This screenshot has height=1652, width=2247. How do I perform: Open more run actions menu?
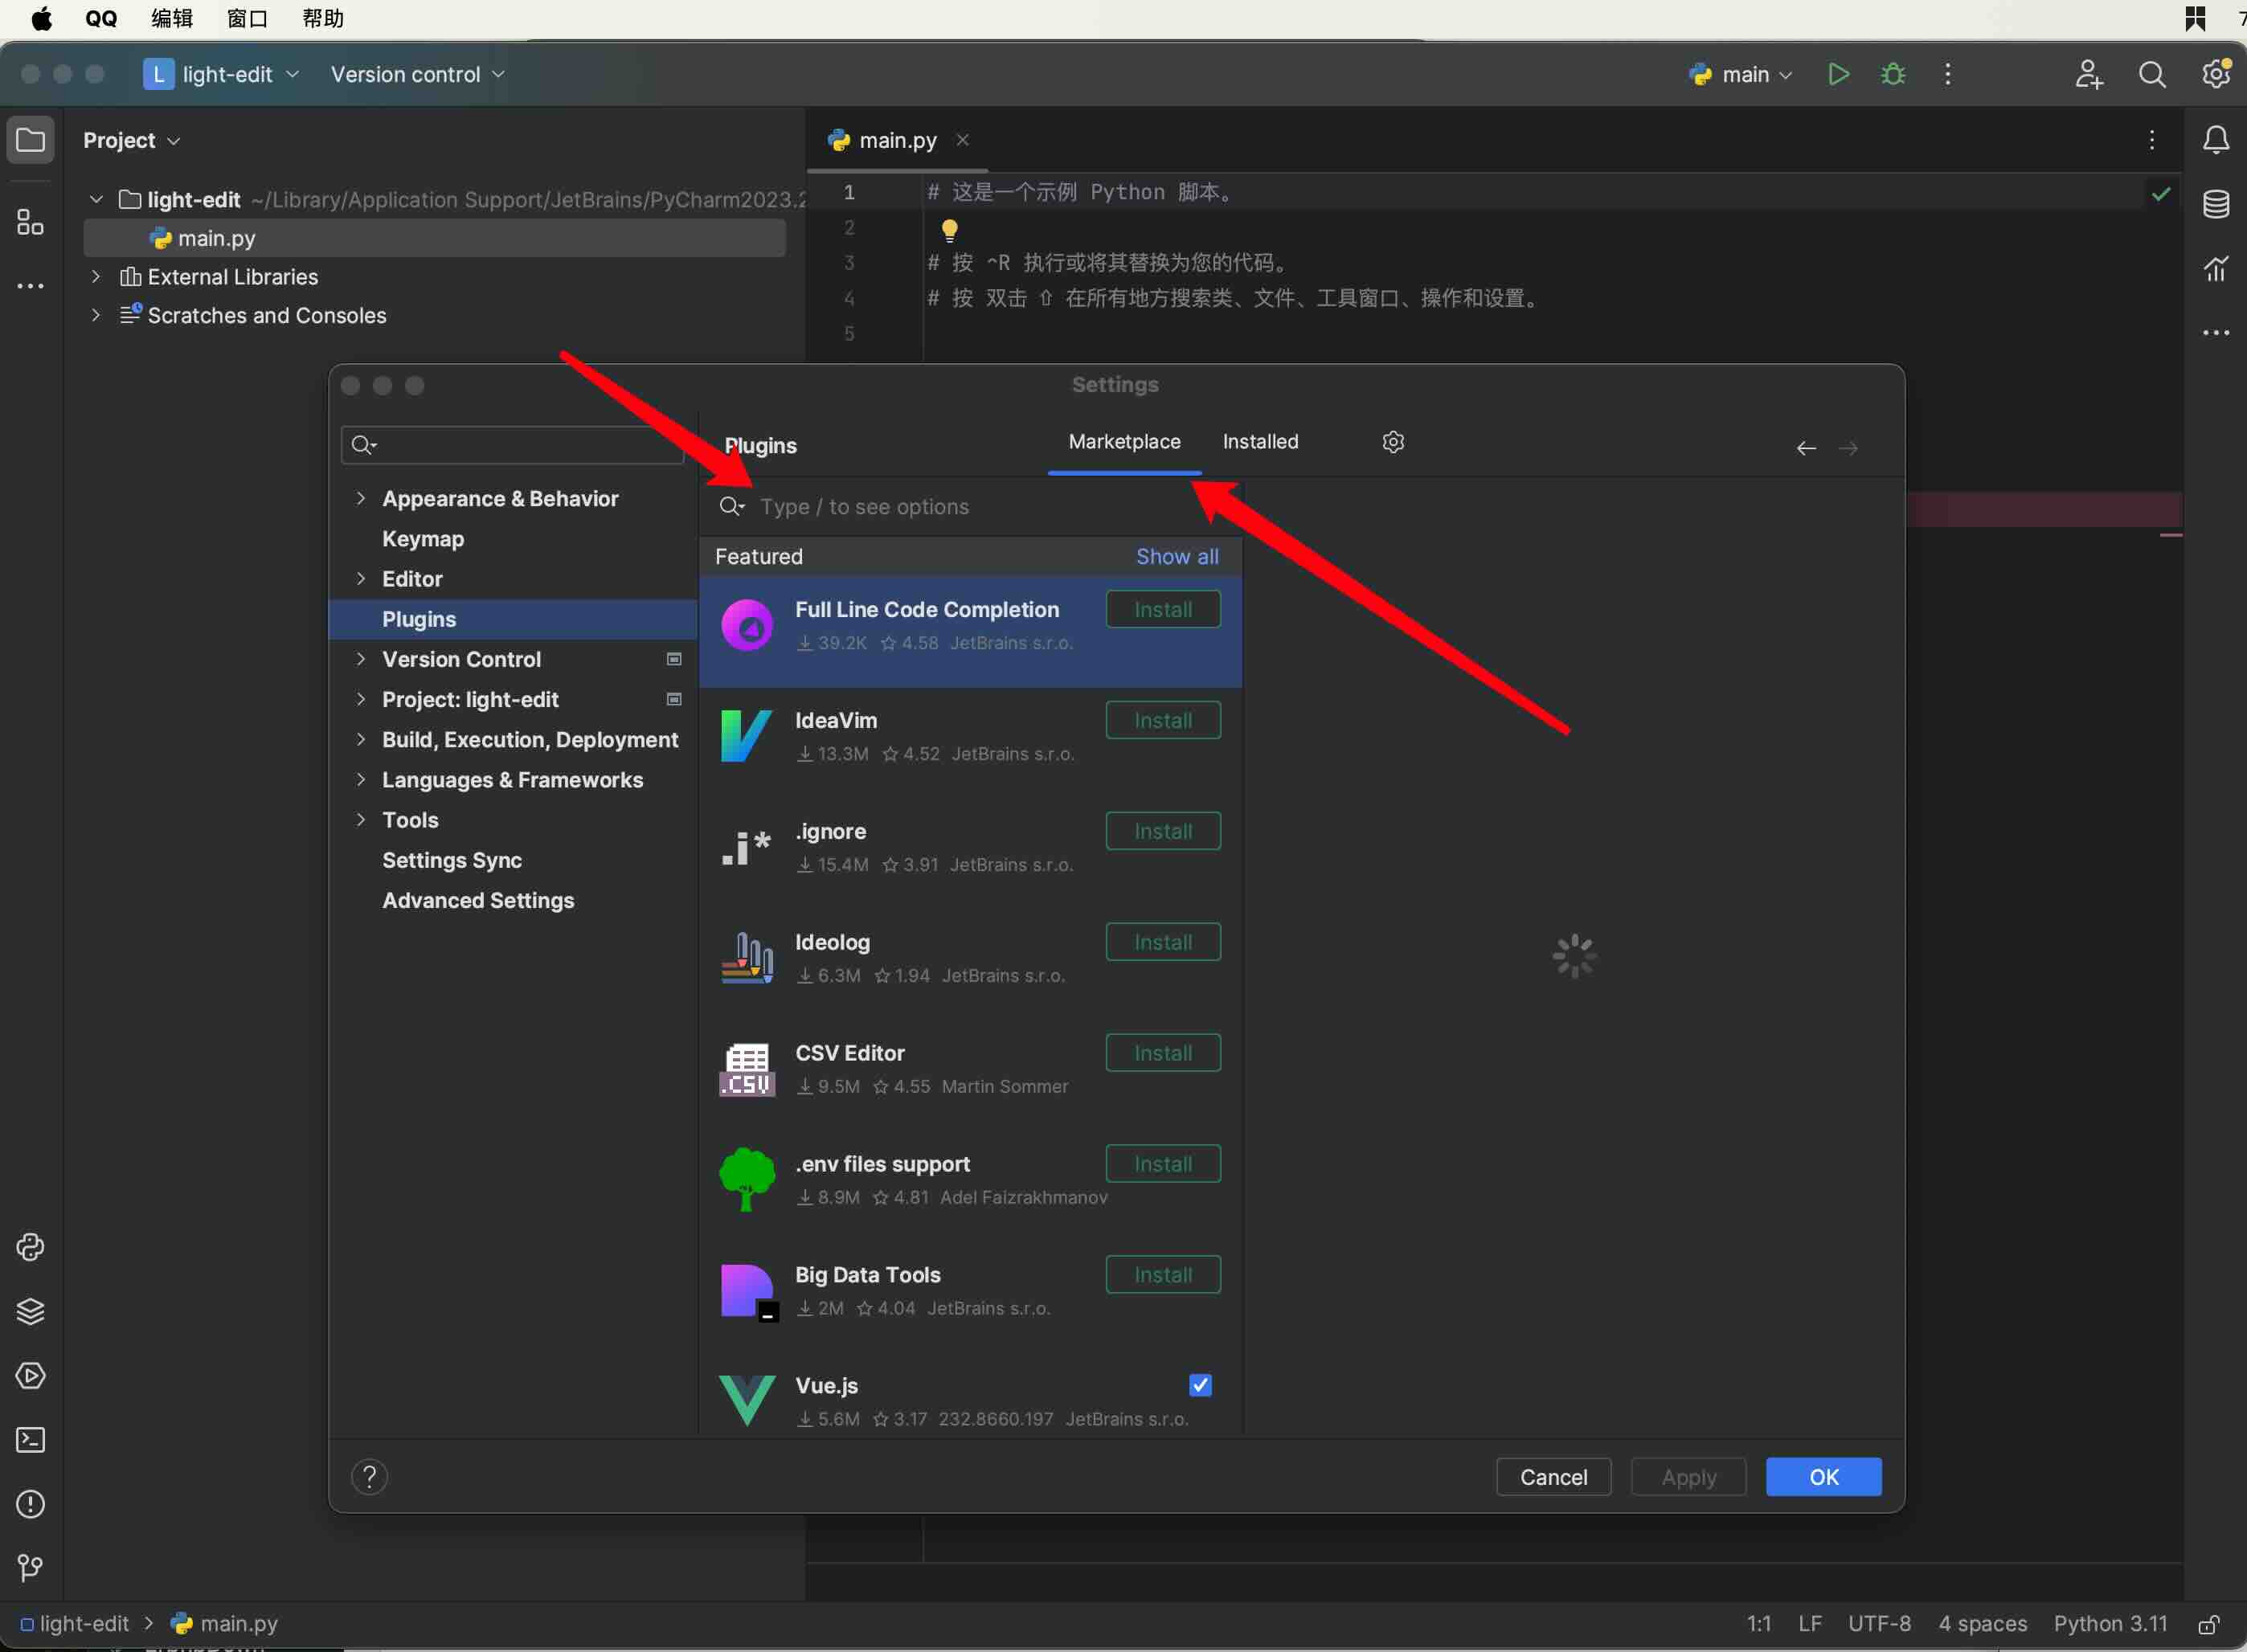(1947, 74)
